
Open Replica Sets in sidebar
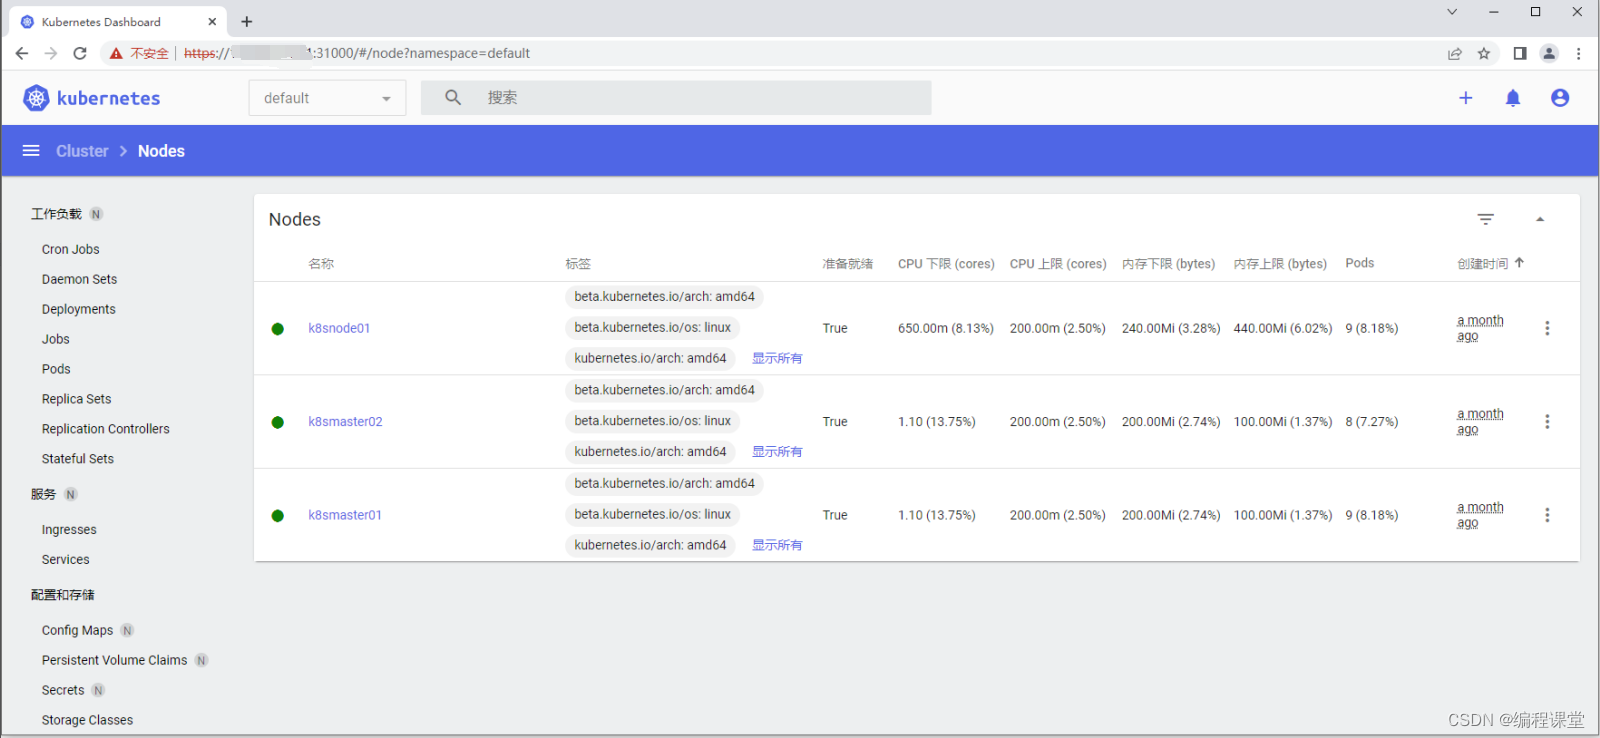click(x=76, y=399)
